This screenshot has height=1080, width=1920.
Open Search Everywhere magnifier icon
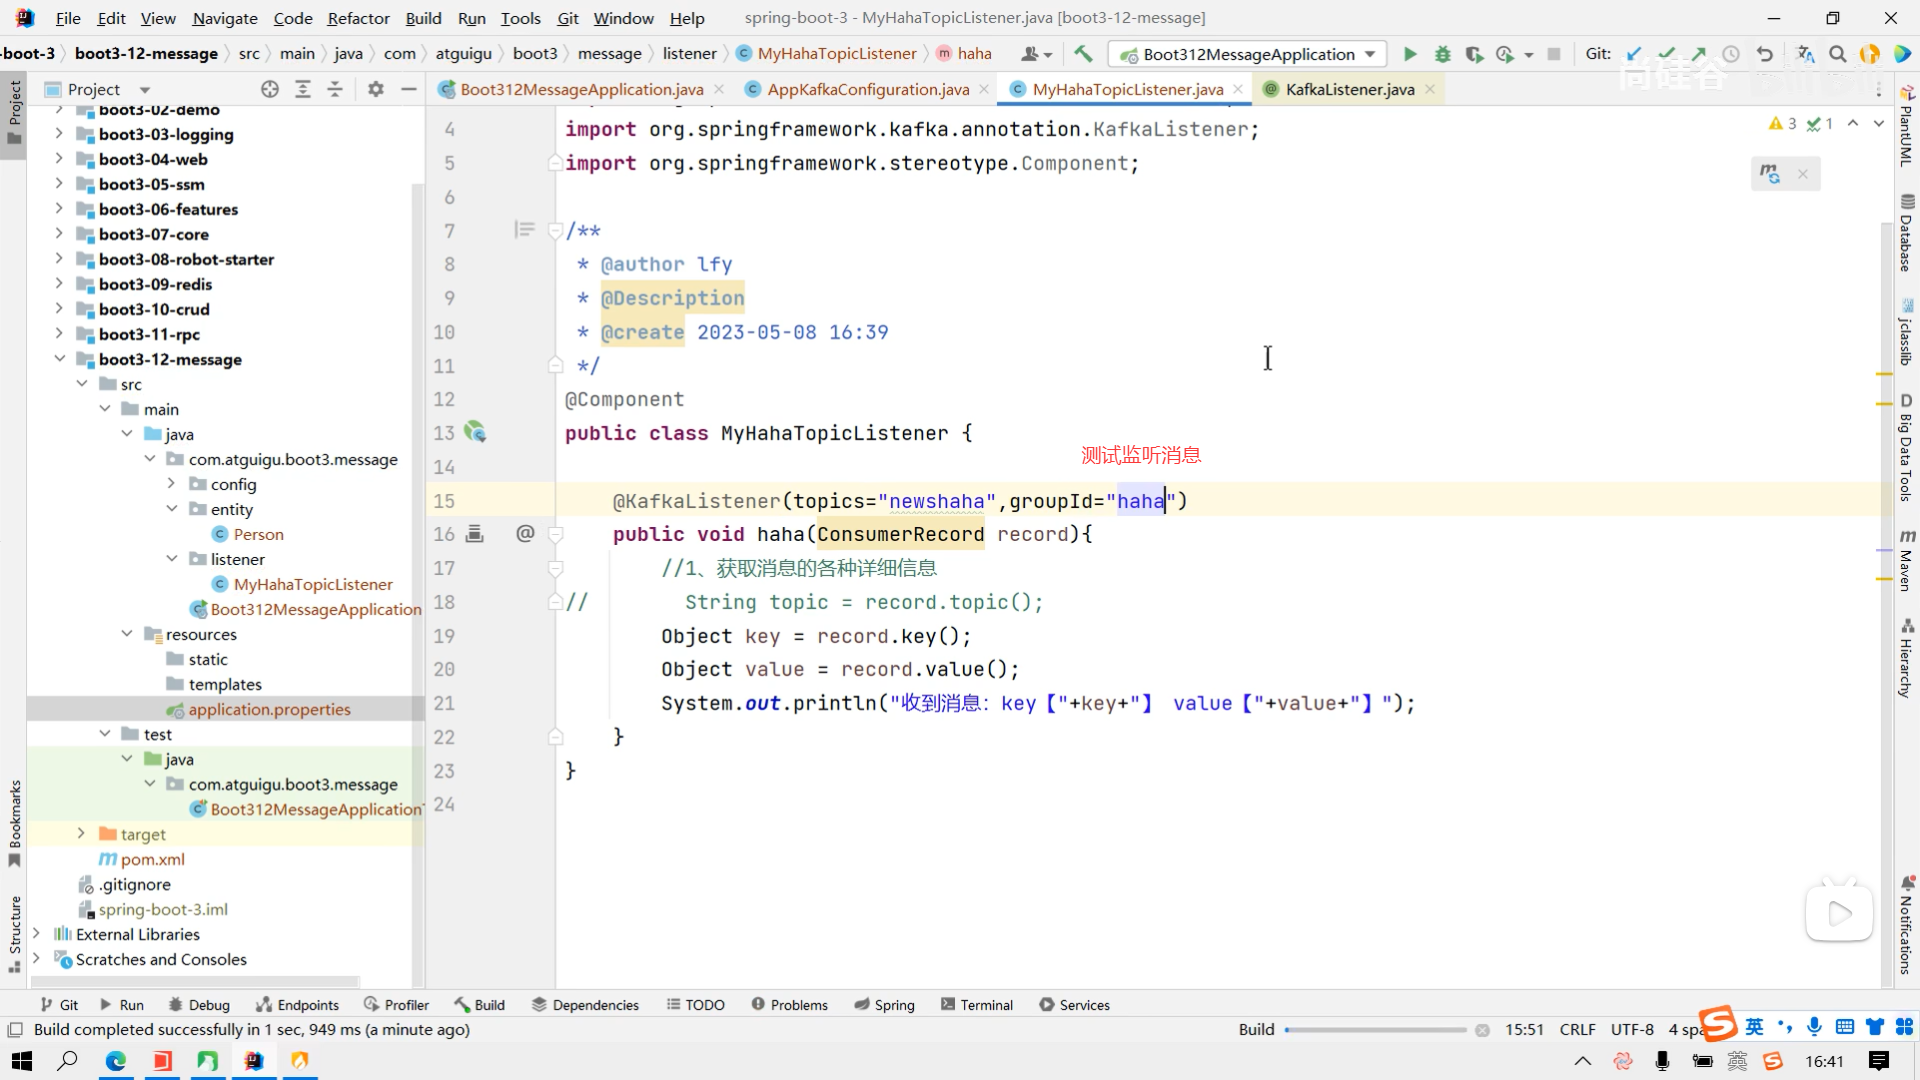coord(1837,54)
